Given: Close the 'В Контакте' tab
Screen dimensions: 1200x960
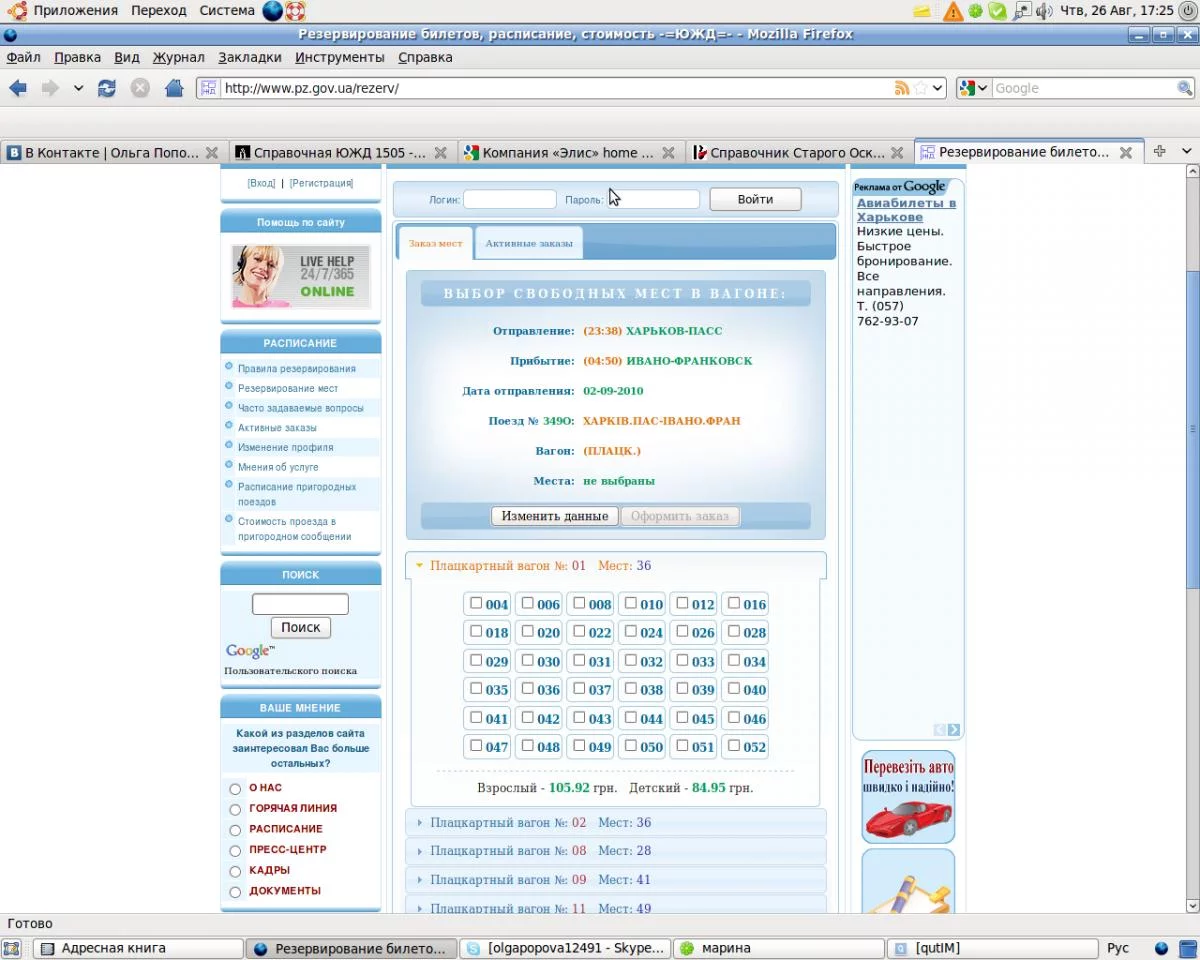Looking at the screenshot, I should tap(212, 153).
